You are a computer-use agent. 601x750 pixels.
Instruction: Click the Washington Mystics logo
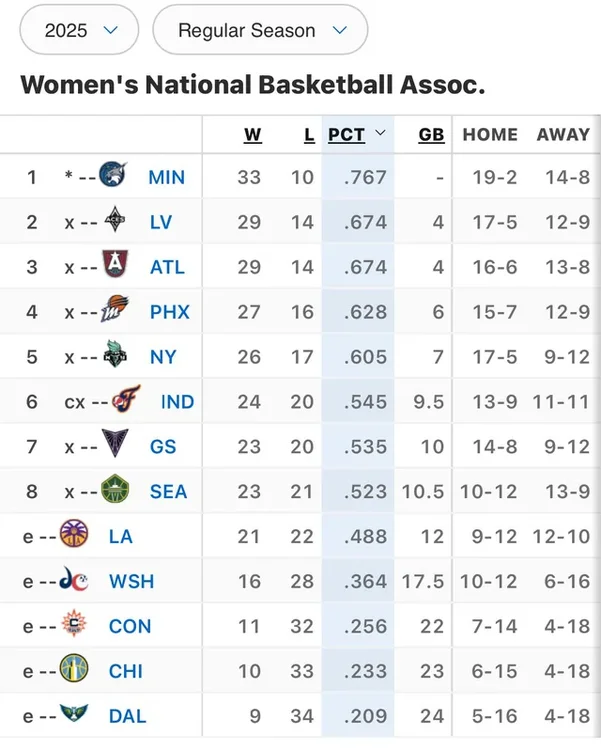coord(73,580)
